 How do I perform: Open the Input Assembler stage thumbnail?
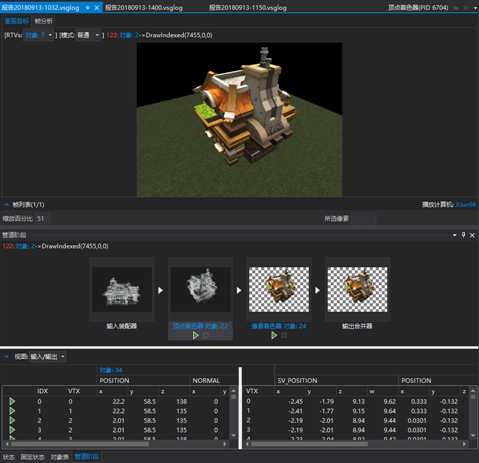coord(122,289)
